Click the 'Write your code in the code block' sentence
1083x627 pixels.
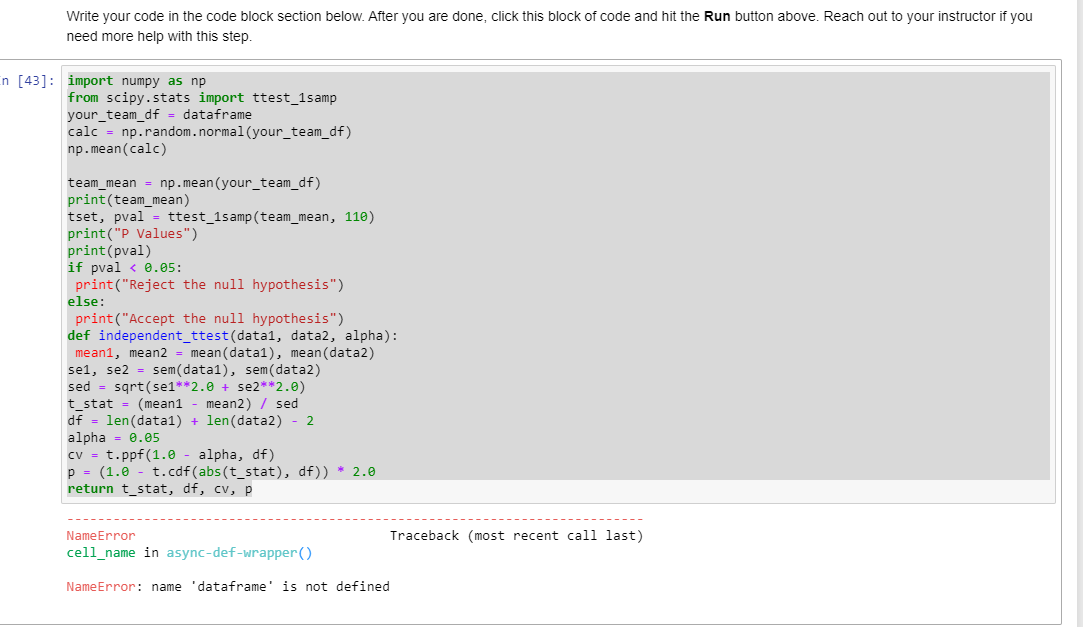click(x=215, y=16)
